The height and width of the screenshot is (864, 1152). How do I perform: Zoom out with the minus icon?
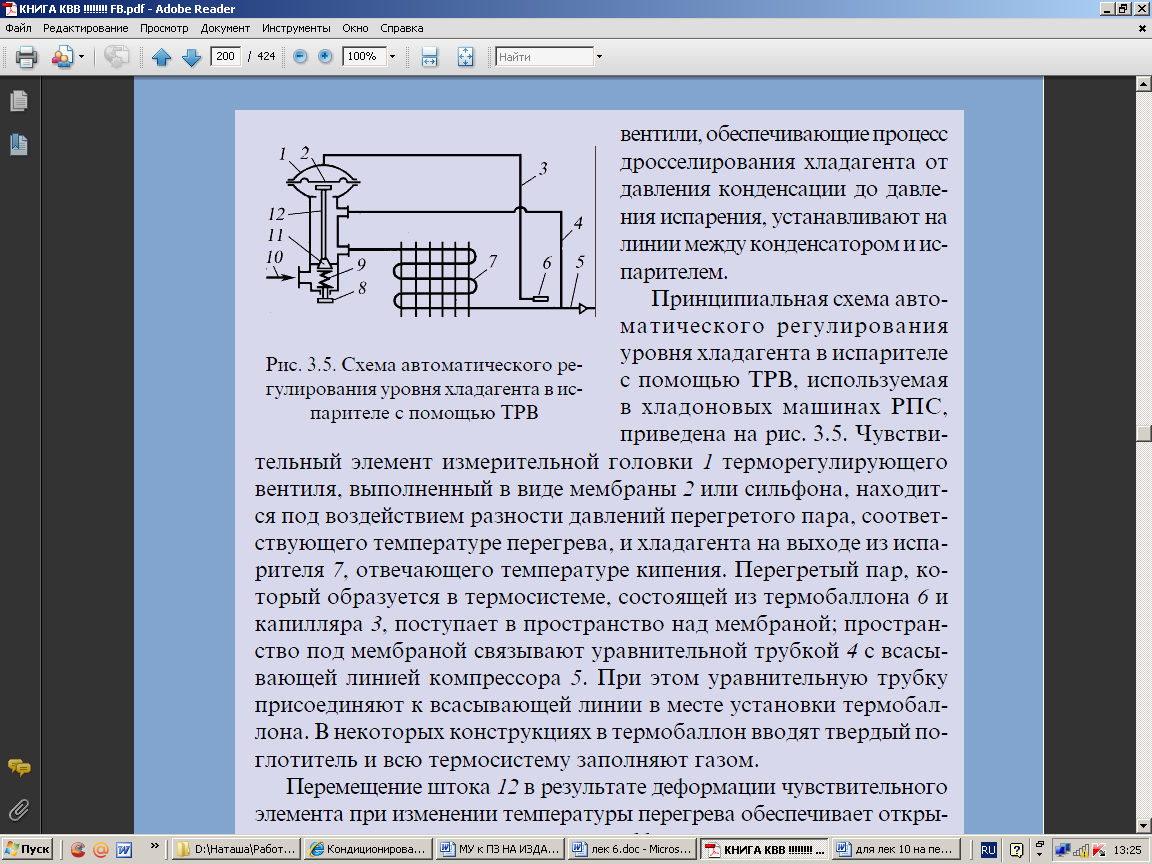point(300,56)
